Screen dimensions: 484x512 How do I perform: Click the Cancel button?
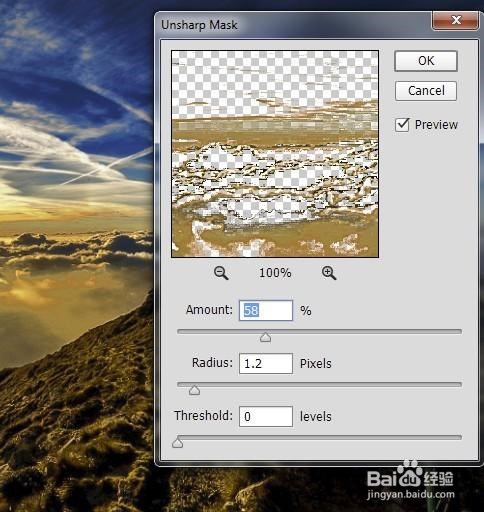click(x=426, y=91)
